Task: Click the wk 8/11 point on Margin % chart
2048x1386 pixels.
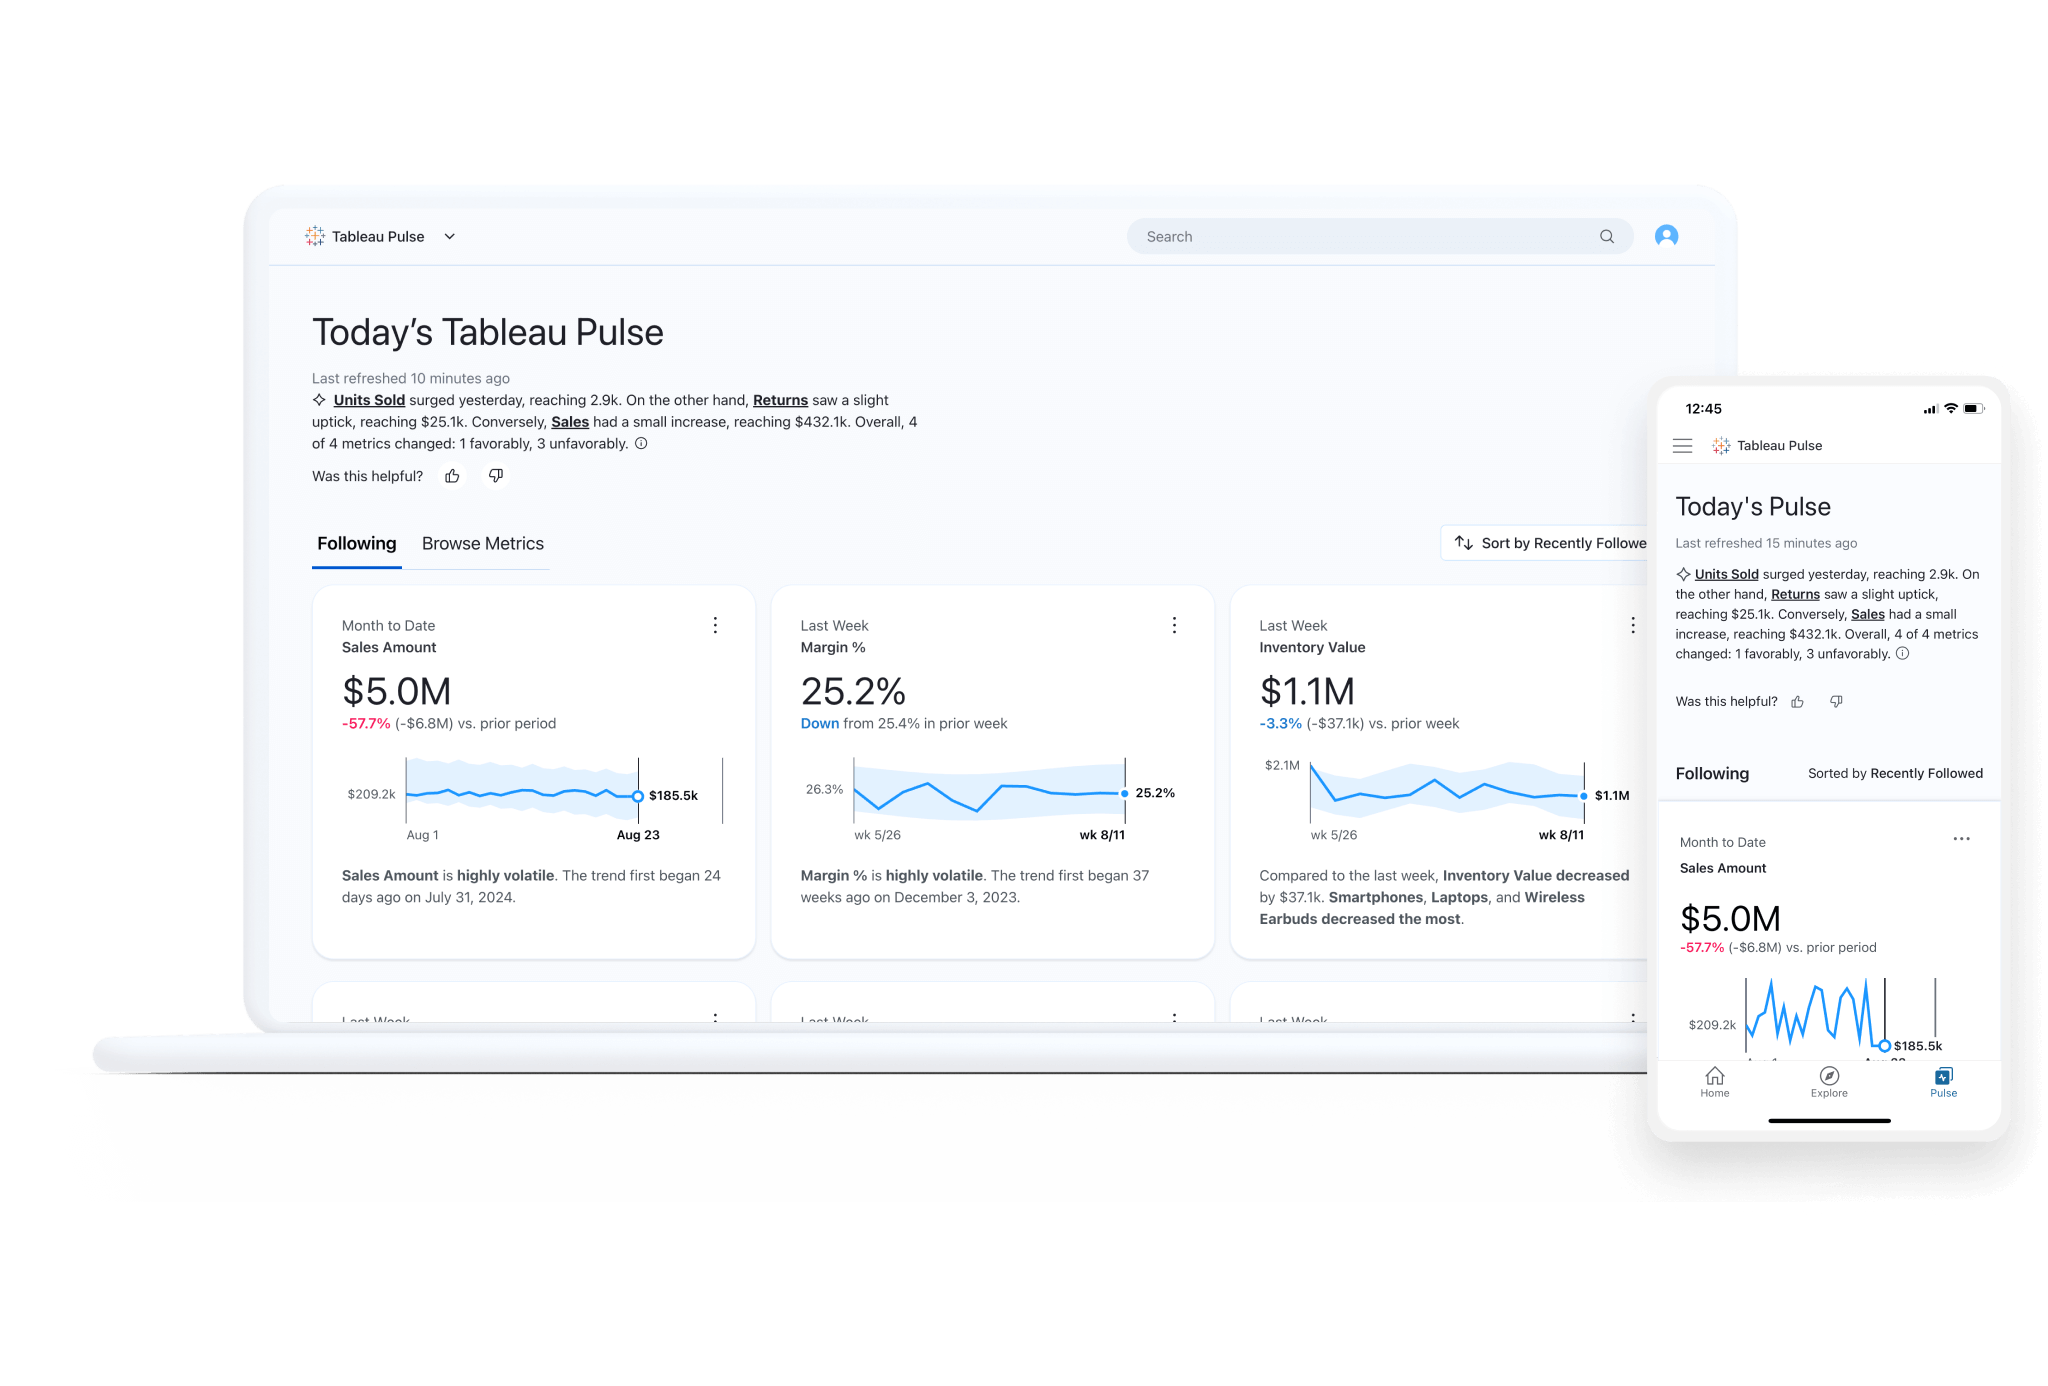Action: (x=1125, y=794)
